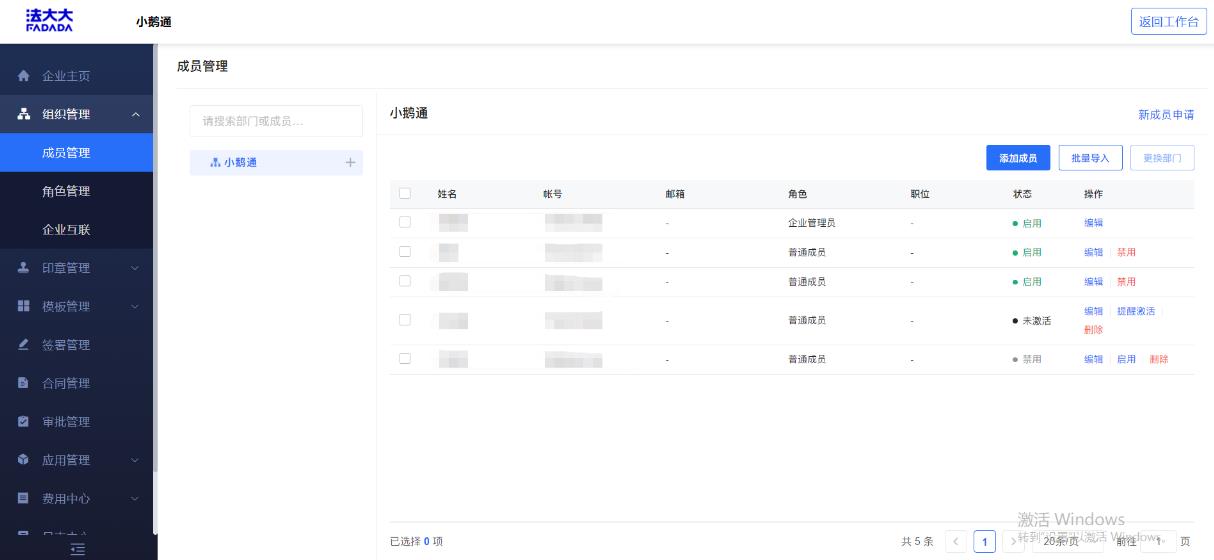Screen dimensions: 1214x560
Task: Go to next page arrow
Action: point(1013,541)
